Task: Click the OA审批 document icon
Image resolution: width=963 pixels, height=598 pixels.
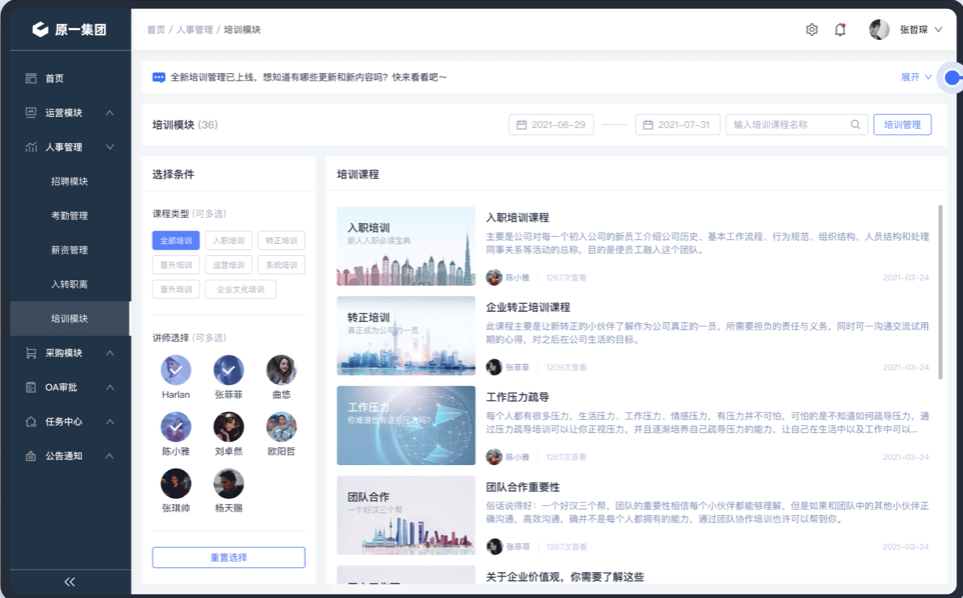Action: (31, 387)
